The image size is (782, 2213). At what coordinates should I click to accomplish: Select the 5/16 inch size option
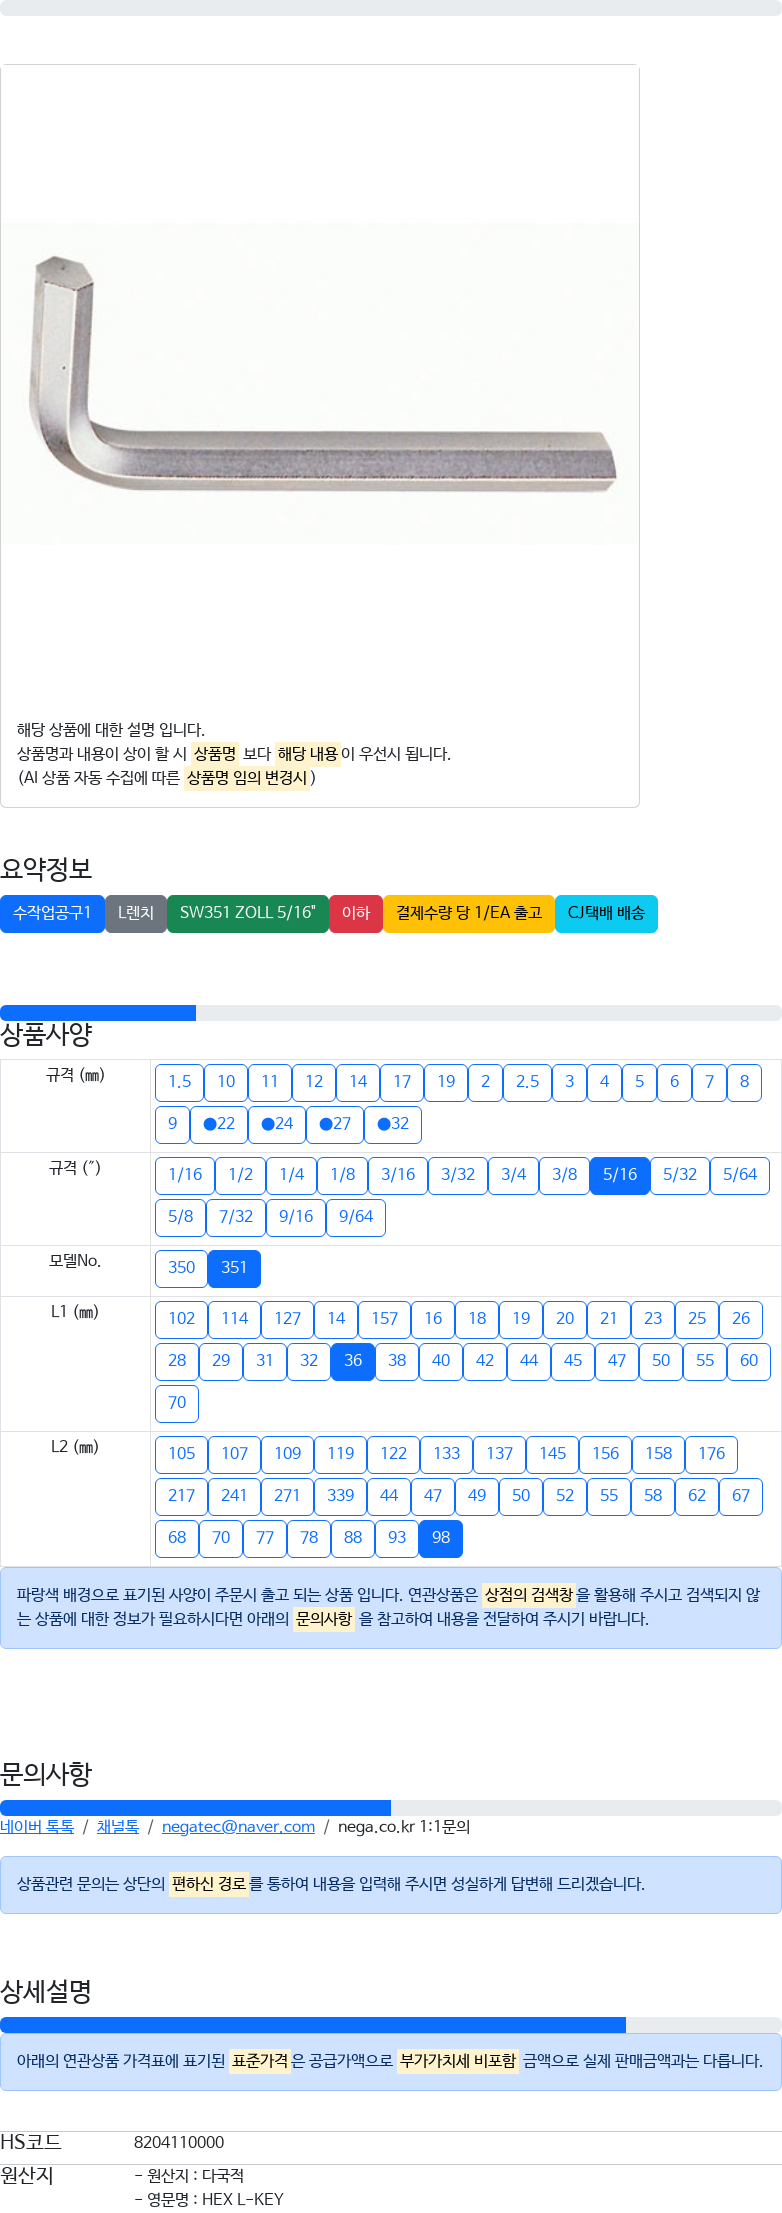(x=620, y=1175)
